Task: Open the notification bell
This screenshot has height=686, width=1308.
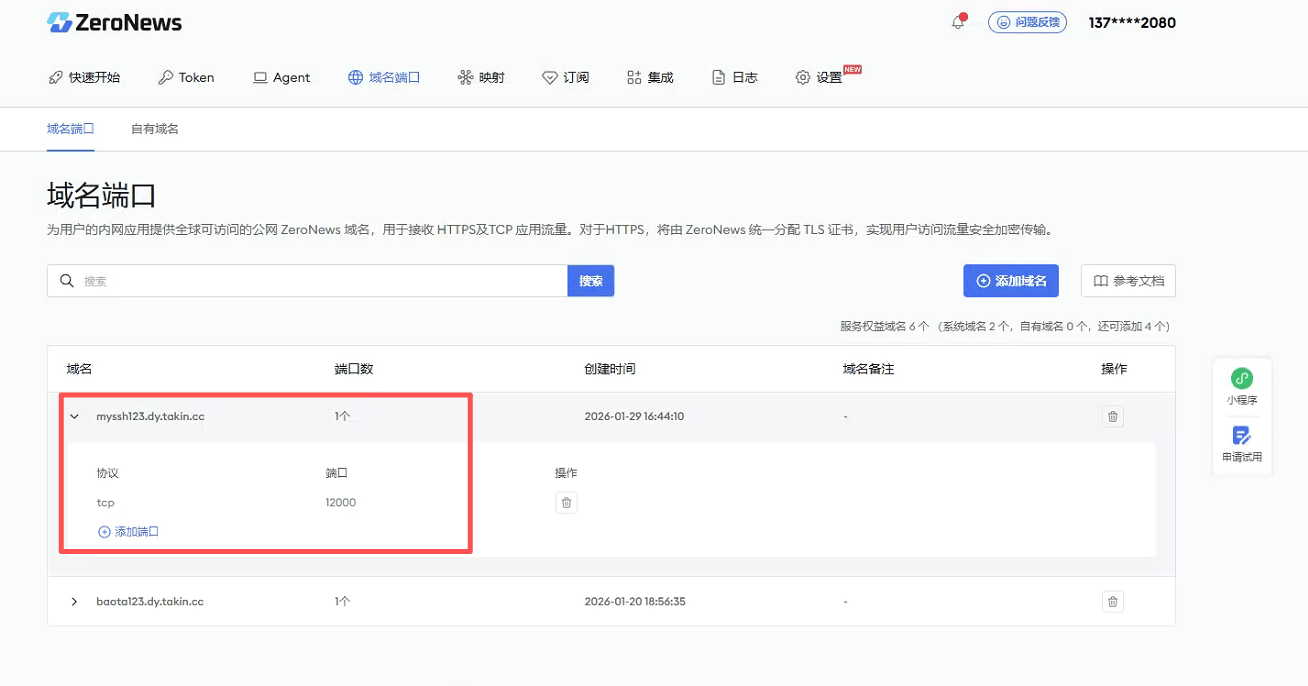Action: point(958,22)
